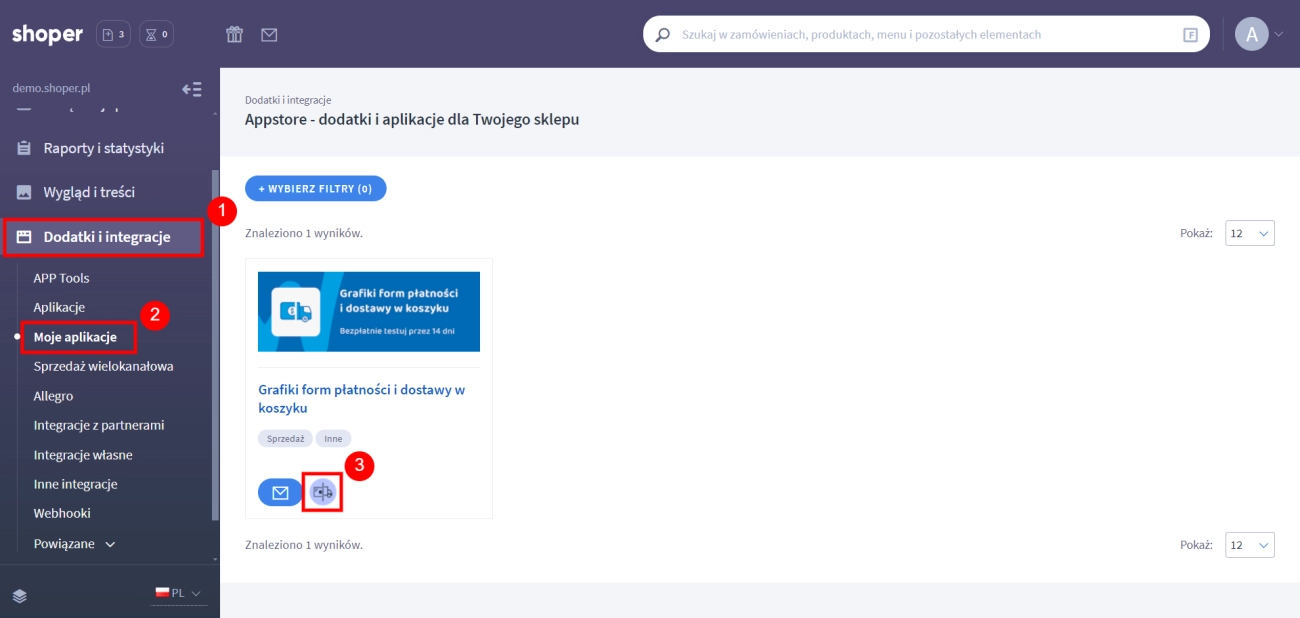Click the blue envelope button on the app card

[x=280, y=492]
